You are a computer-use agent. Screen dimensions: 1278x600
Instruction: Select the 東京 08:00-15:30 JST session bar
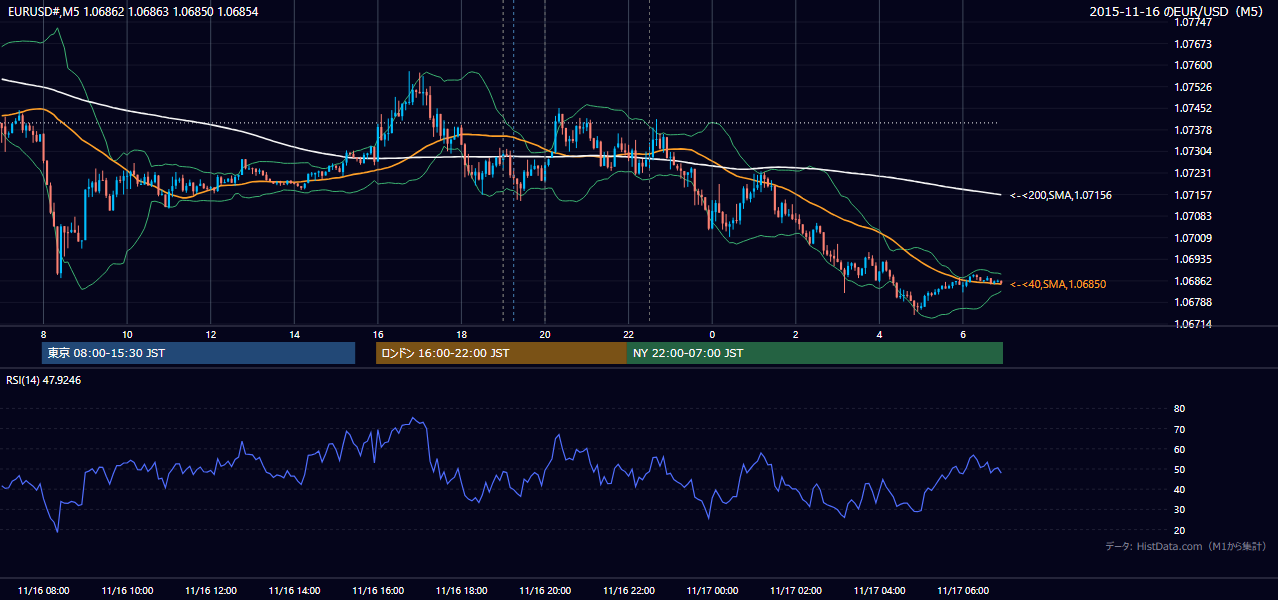[199, 353]
